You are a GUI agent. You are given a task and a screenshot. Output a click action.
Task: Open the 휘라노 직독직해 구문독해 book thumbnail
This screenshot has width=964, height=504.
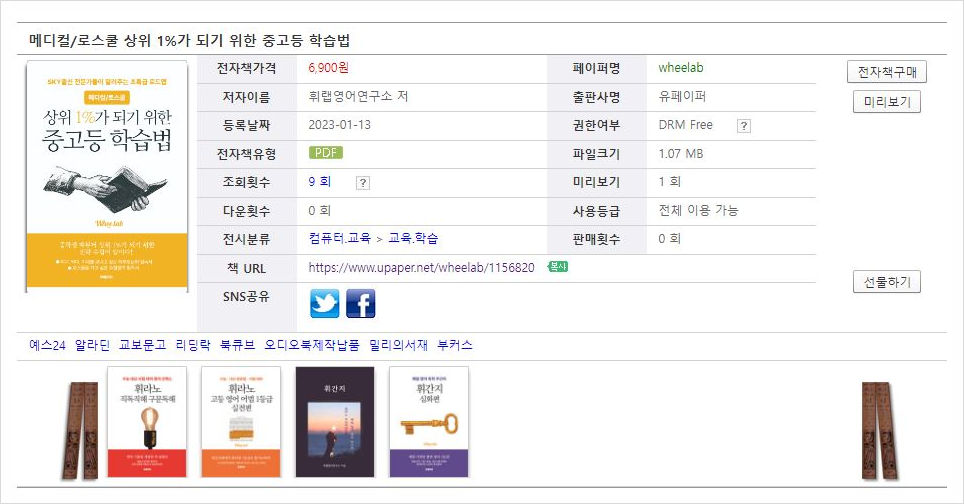(x=147, y=422)
